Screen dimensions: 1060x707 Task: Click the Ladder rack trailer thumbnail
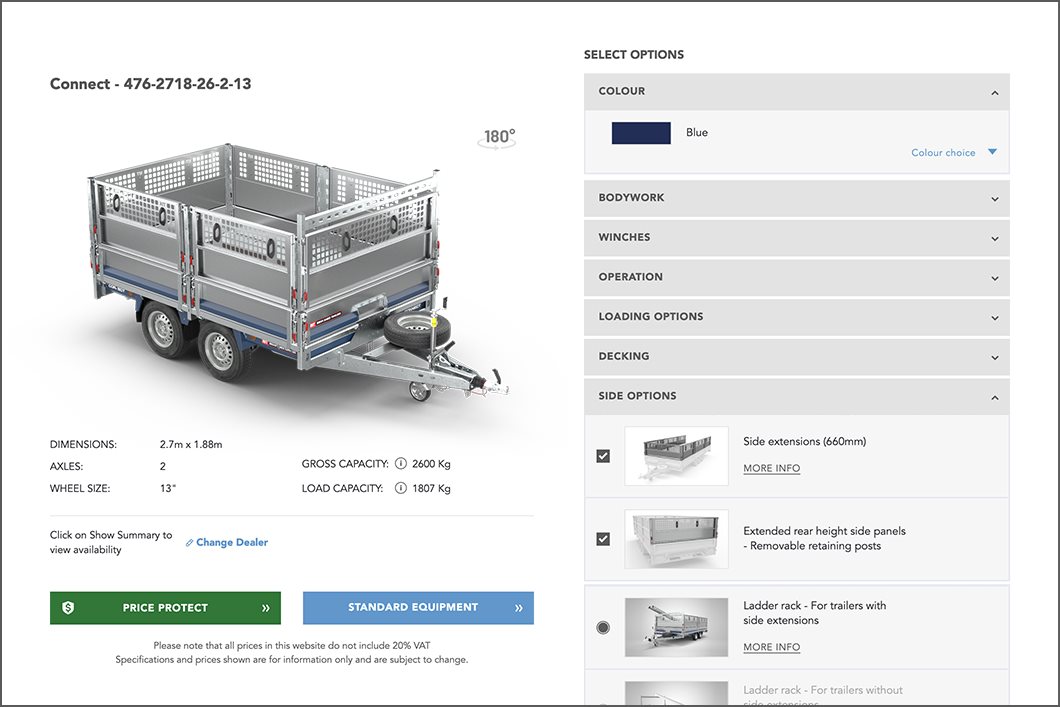pyautogui.click(x=677, y=627)
